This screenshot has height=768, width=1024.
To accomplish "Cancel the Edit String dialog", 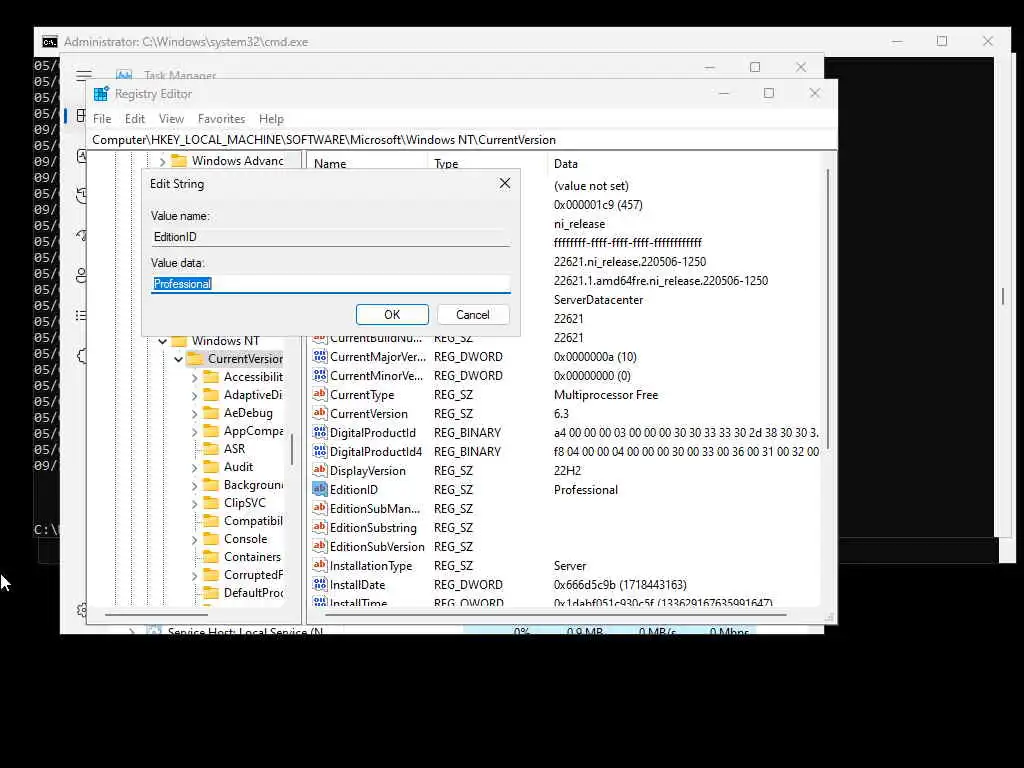I will 473,315.
